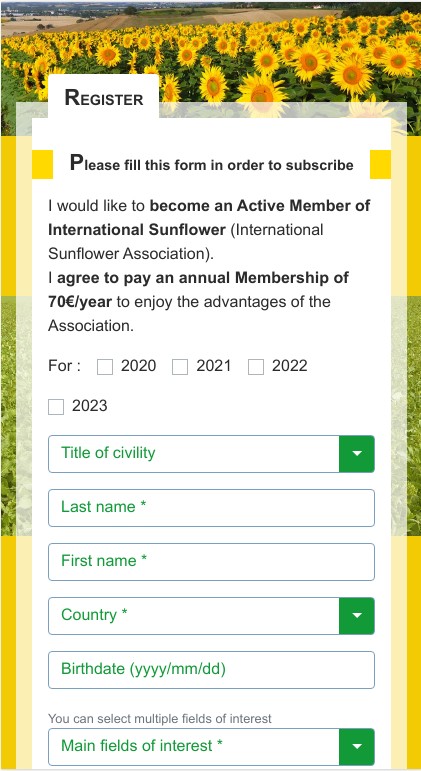Image resolution: width=421 pixels, height=771 pixels.
Task: Click the 2022 label text
Action: [x=290, y=366]
